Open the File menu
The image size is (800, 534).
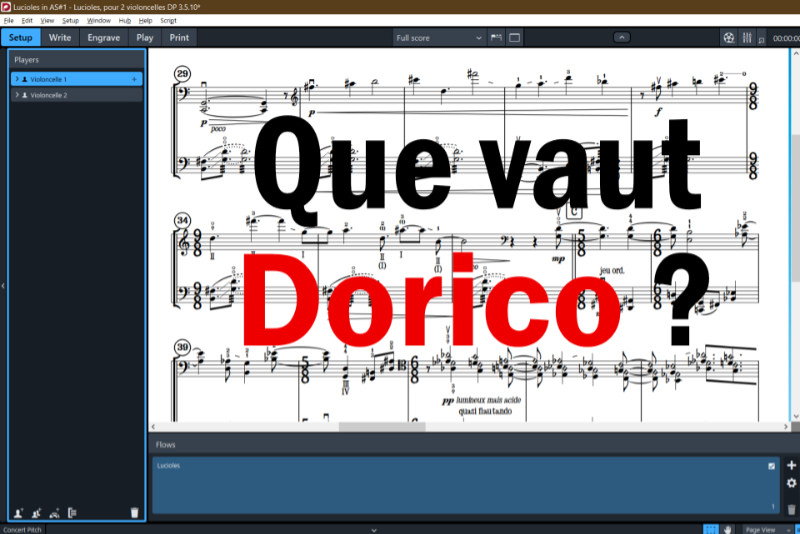coord(9,20)
